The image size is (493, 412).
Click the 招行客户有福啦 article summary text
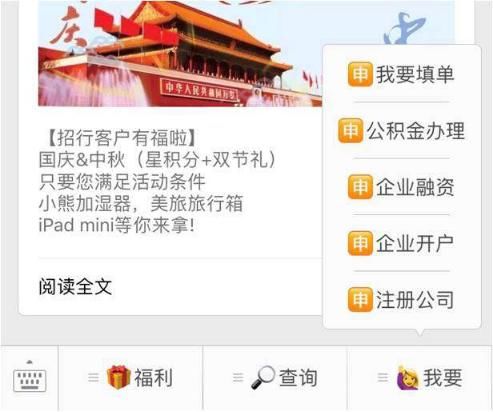157,181
